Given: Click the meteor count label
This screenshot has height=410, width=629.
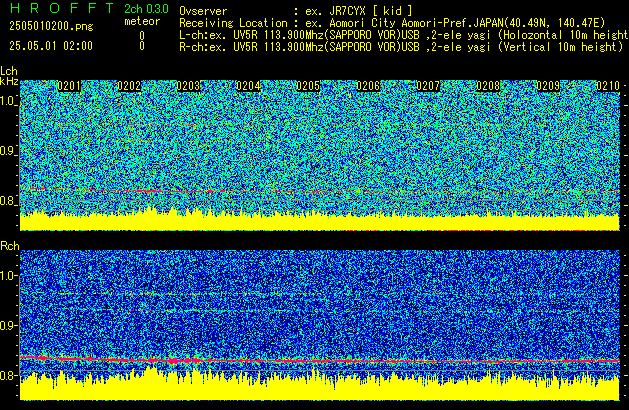Looking at the screenshot, I should click(142, 21).
